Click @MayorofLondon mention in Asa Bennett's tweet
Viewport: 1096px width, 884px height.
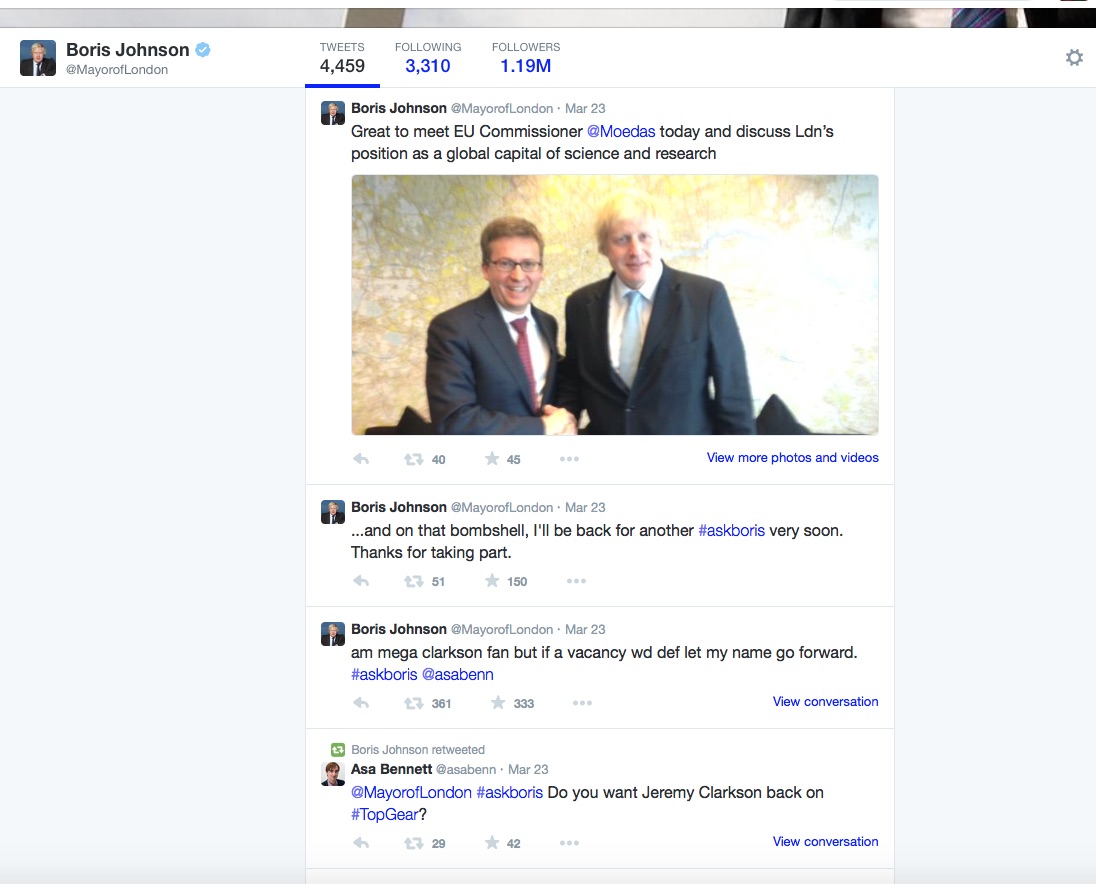click(411, 792)
